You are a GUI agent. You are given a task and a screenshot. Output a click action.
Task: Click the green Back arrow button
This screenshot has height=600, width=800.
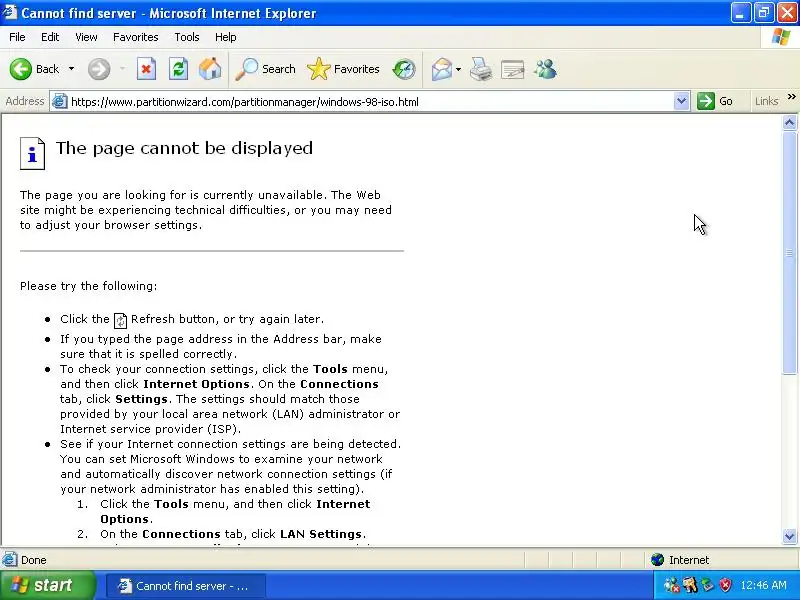tap(21, 69)
